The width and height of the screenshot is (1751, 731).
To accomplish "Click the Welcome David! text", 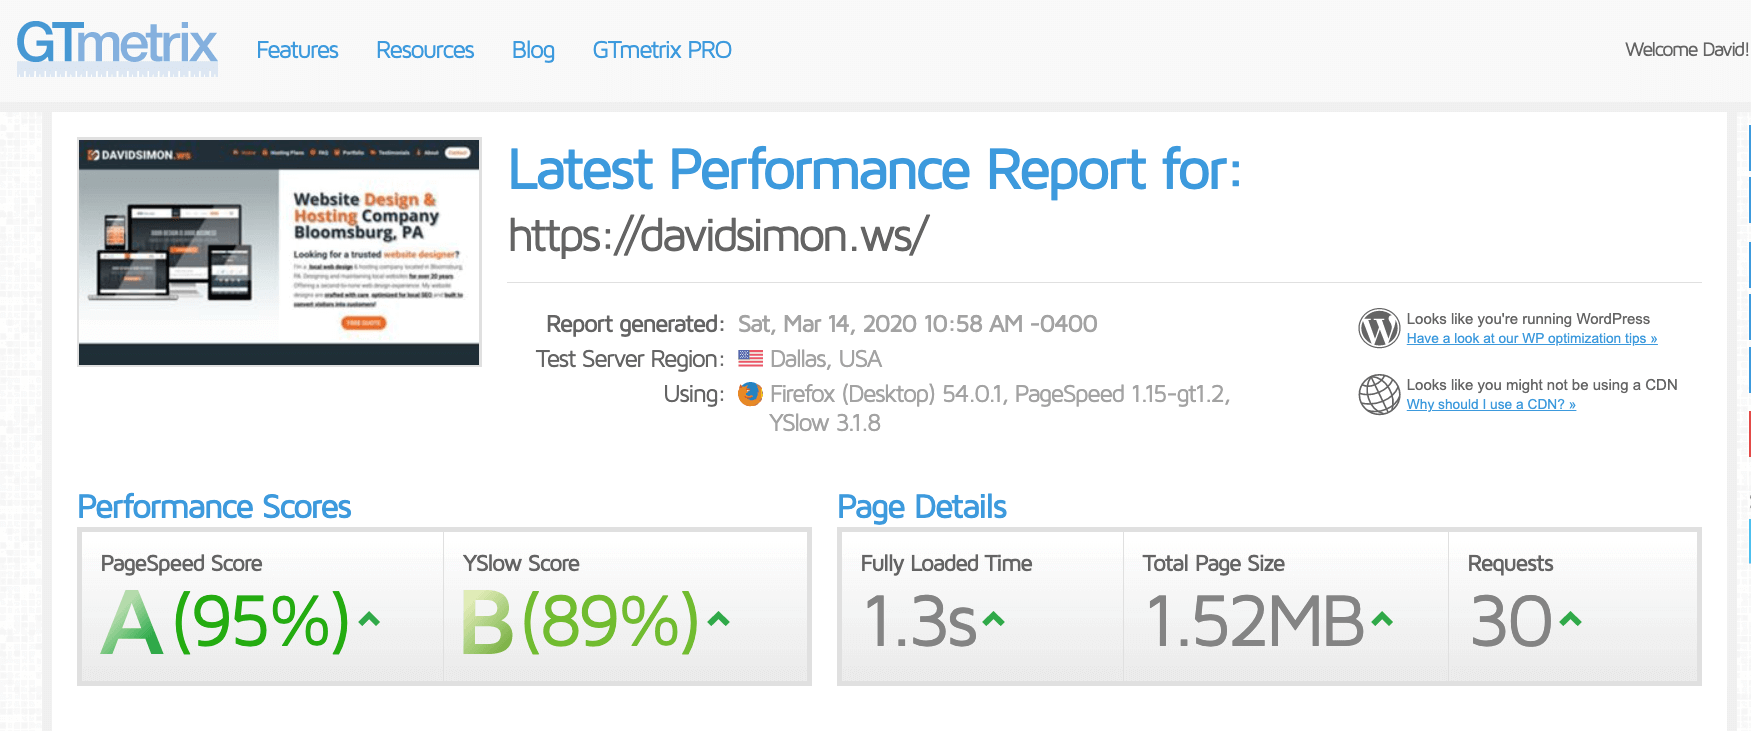I will (x=1686, y=50).
